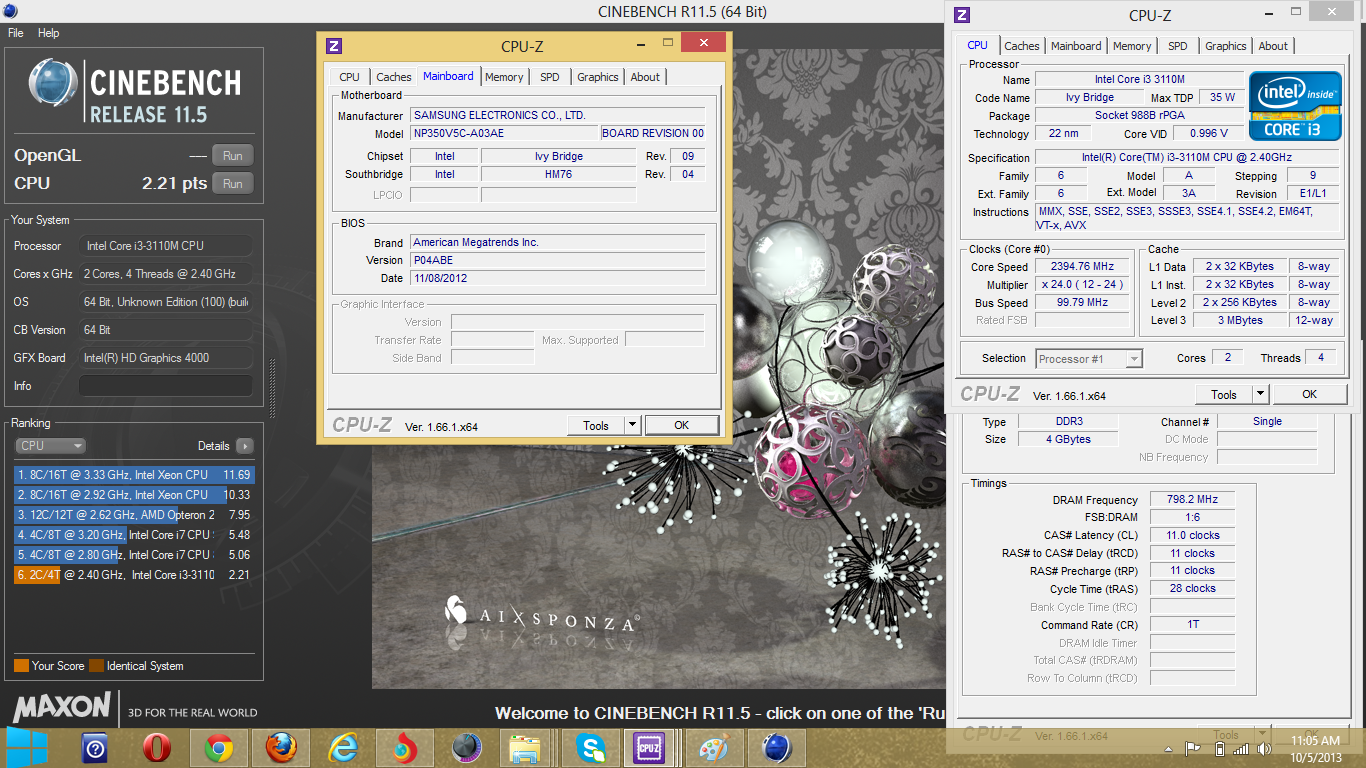Click the orange flame taskbar icon
The height and width of the screenshot is (768, 1366).
coord(404,748)
